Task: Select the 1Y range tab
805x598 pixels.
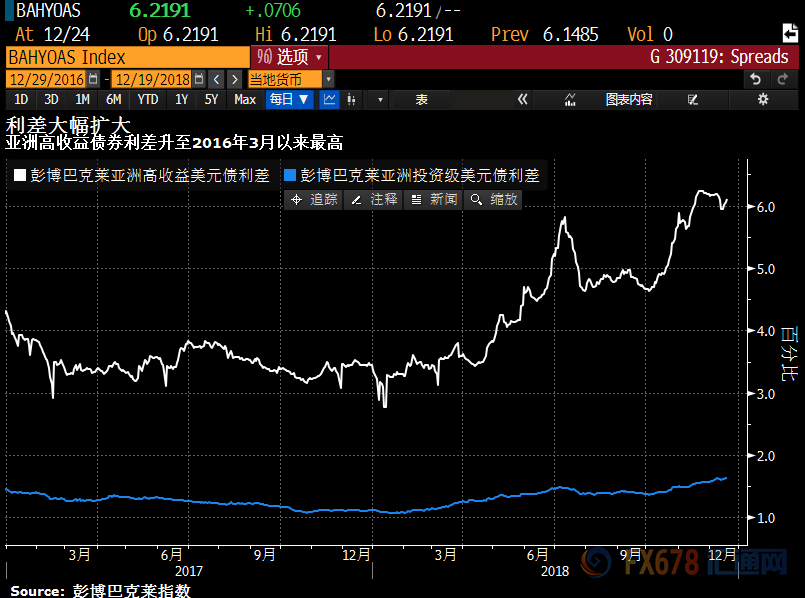Action: (x=182, y=99)
